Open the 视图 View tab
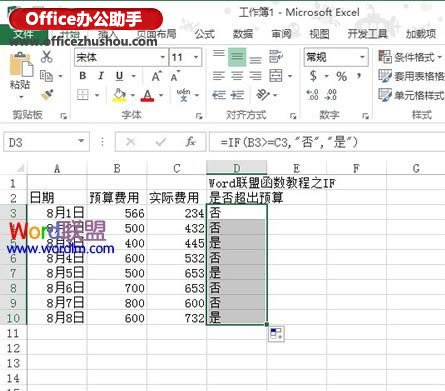The width and height of the screenshot is (445, 391). pyautogui.click(x=319, y=34)
